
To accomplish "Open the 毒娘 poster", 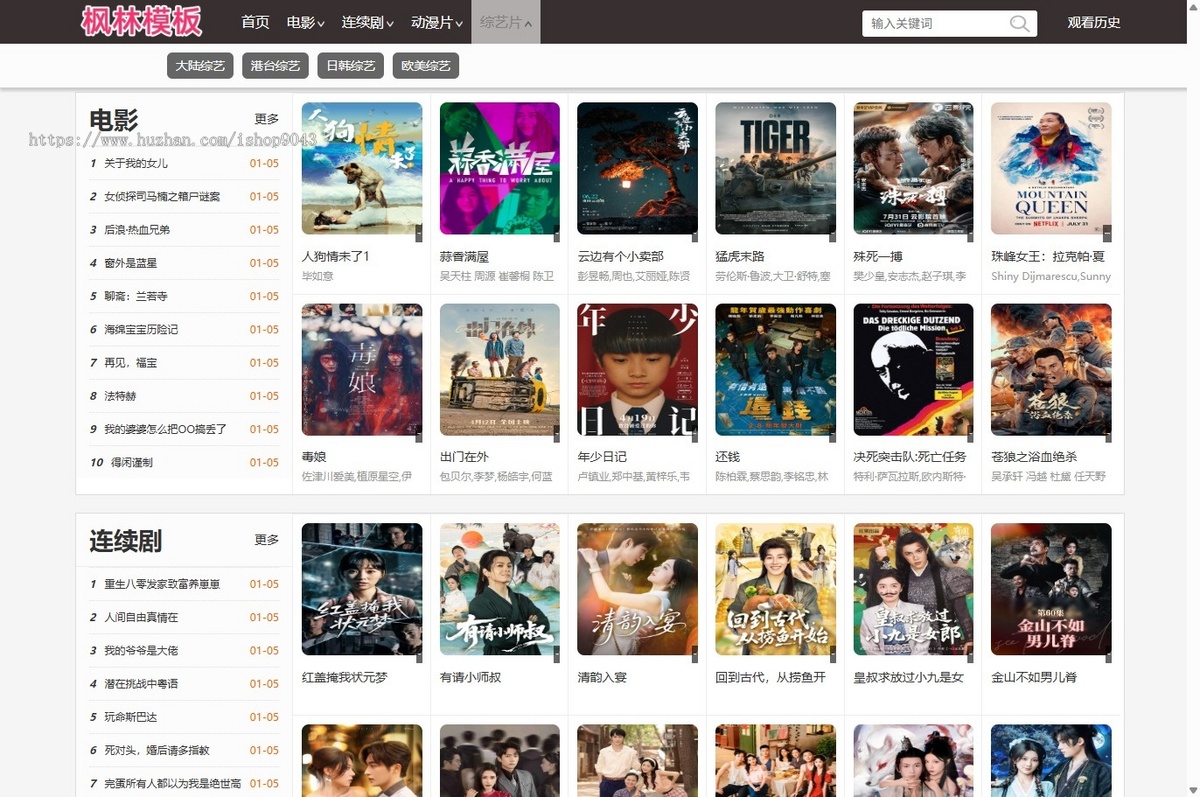I will (362, 370).
